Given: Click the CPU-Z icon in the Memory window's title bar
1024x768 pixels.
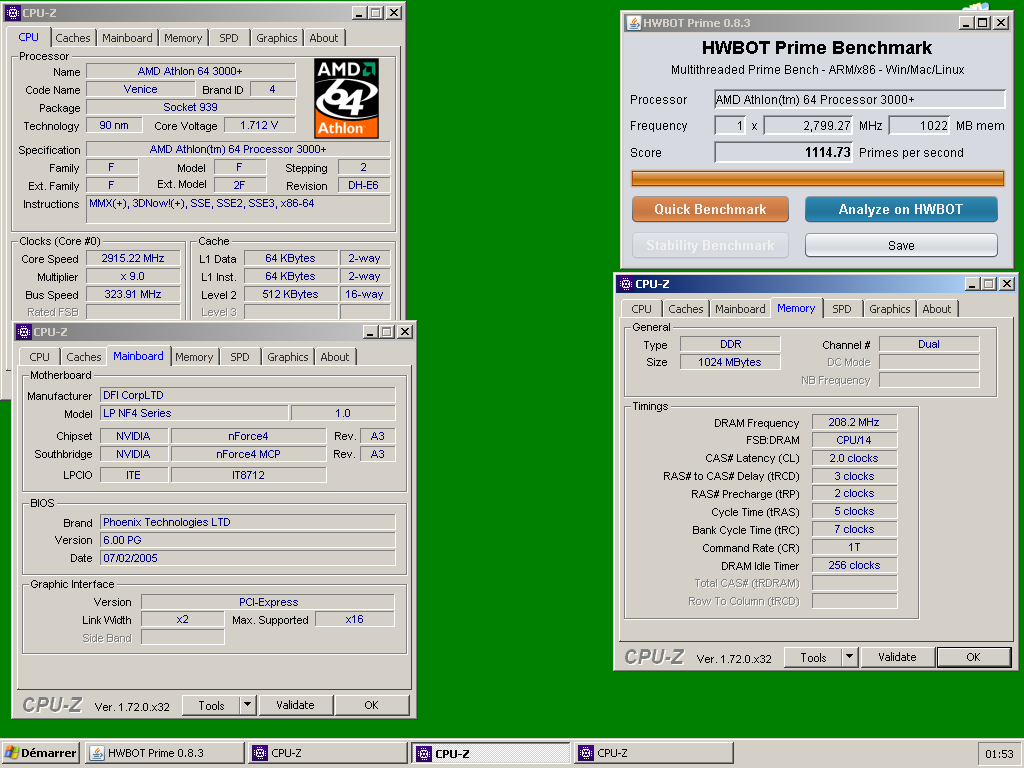Looking at the screenshot, I should click(626, 283).
